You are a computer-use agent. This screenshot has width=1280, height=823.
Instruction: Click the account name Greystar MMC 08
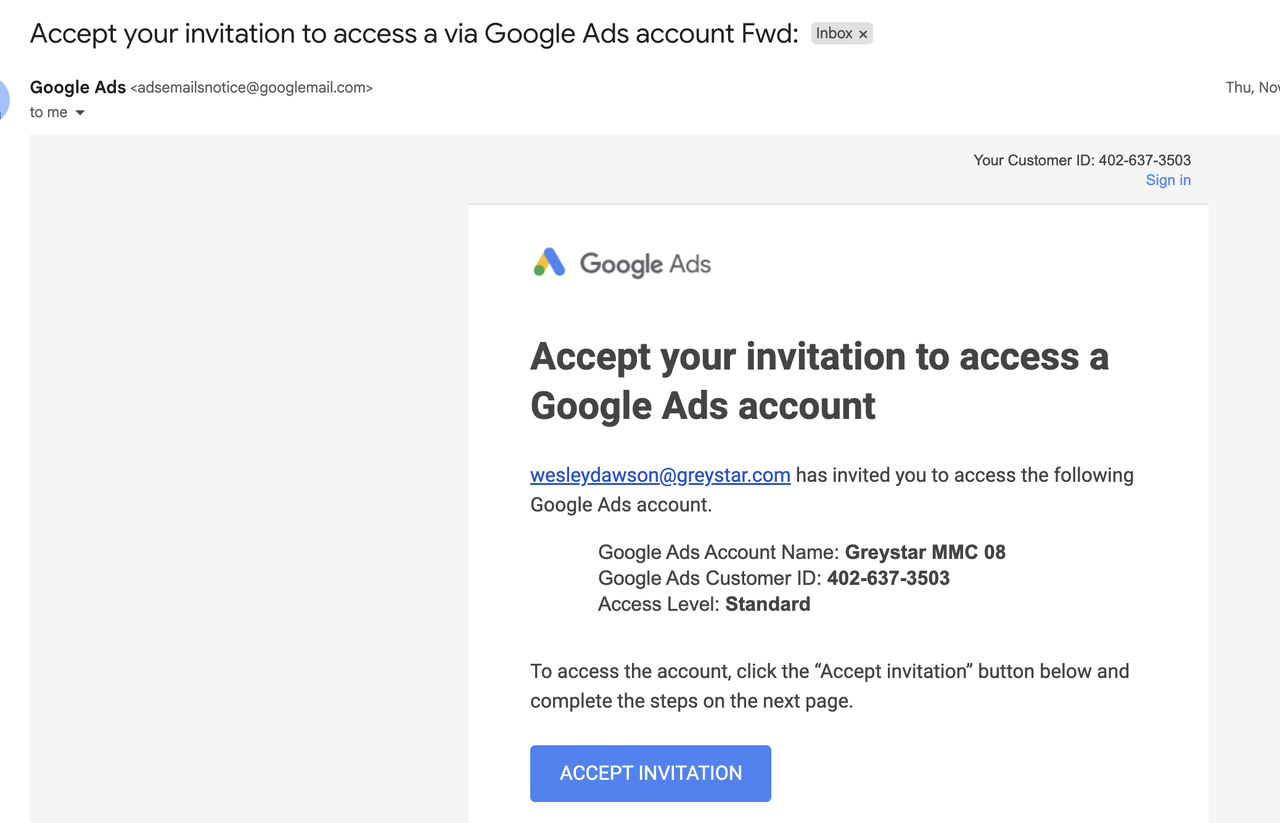tap(925, 552)
